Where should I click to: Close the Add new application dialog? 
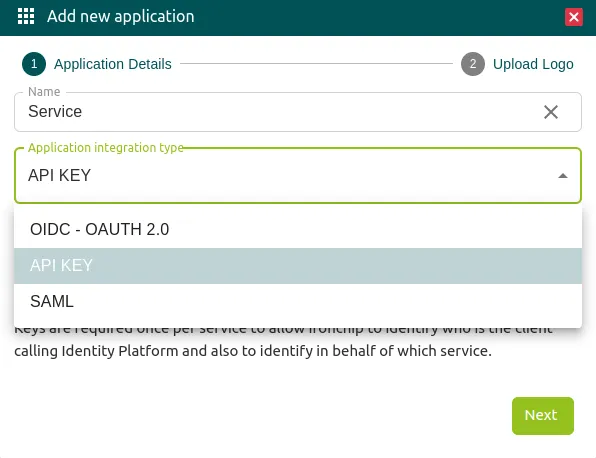pos(574,17)
